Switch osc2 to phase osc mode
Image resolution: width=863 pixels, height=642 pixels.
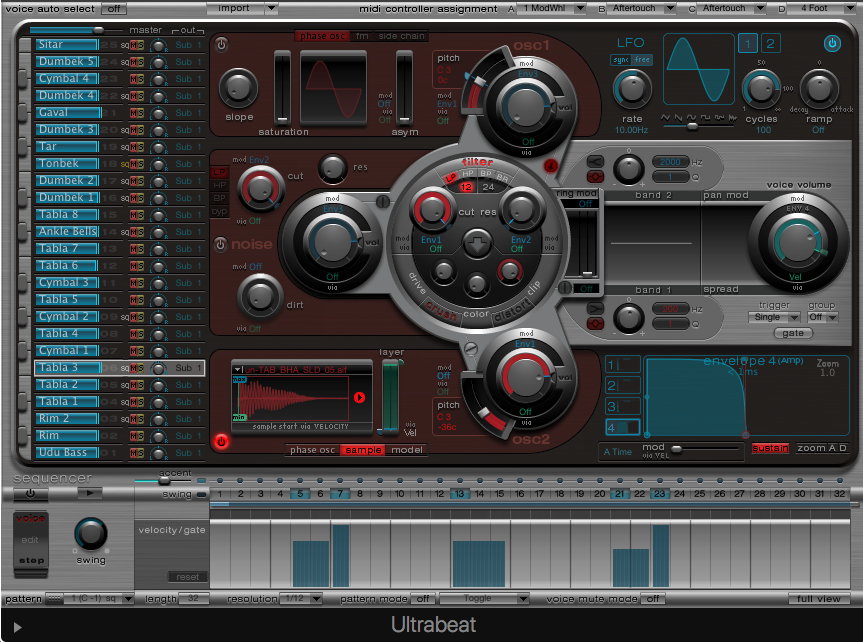tap(312, 450)
